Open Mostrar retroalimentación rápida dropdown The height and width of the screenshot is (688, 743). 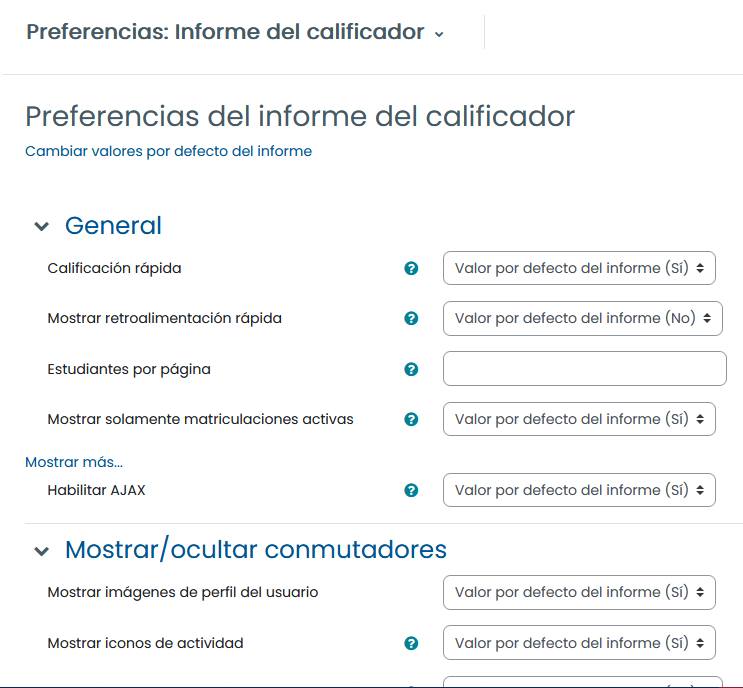click(582, 318)
